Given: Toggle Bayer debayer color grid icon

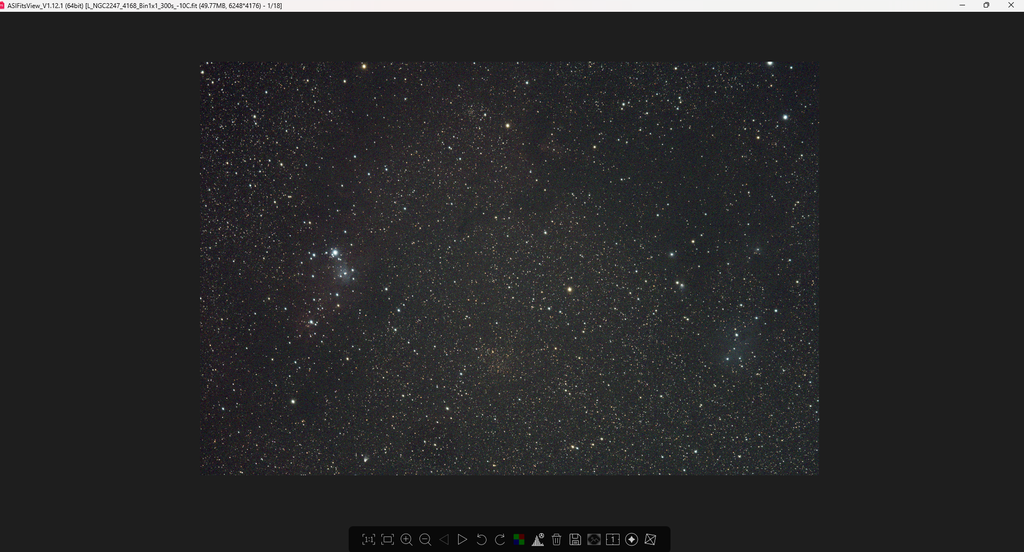Looking at the screenshot, I should tap(519, 540).
